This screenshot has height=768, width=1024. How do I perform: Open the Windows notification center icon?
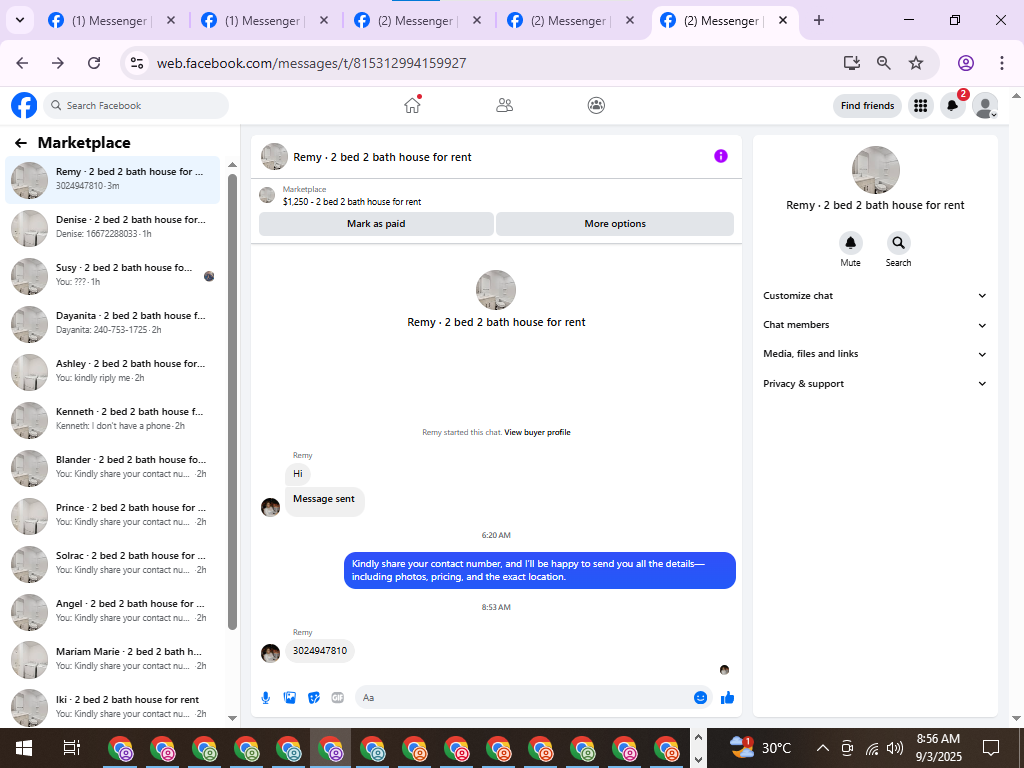pos(991,748)
